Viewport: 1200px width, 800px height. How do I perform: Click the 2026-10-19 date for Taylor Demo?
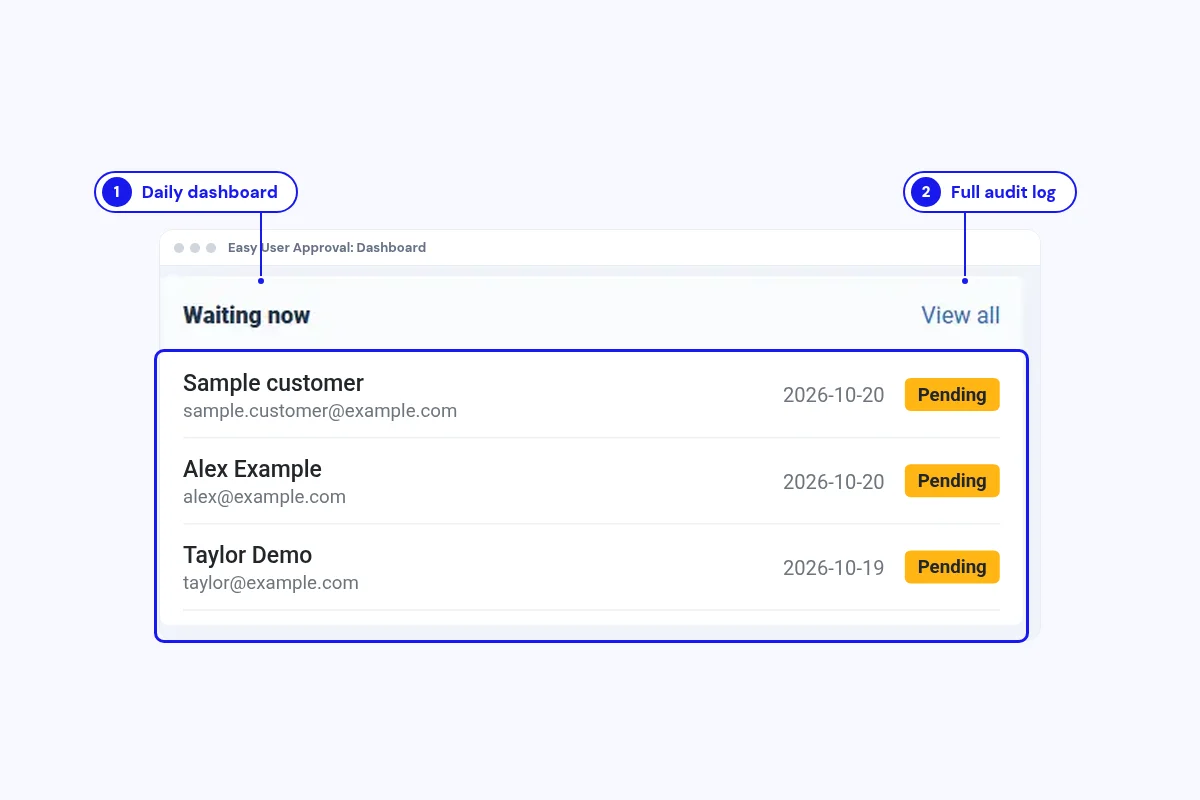click(x=833, y=568)
